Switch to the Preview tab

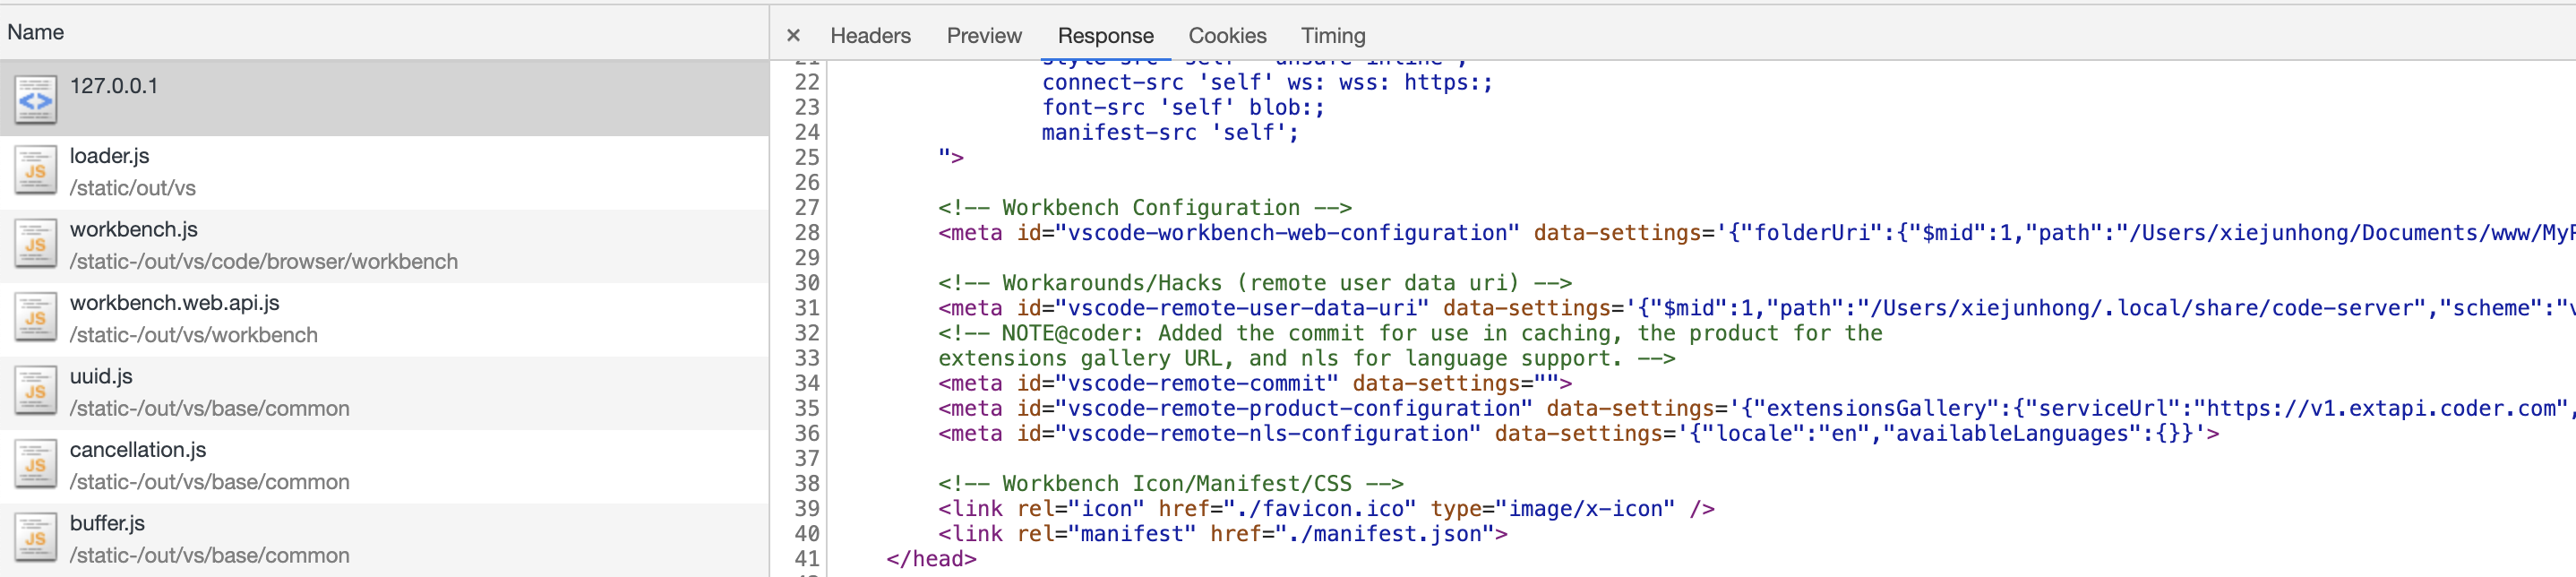[984, 36]
